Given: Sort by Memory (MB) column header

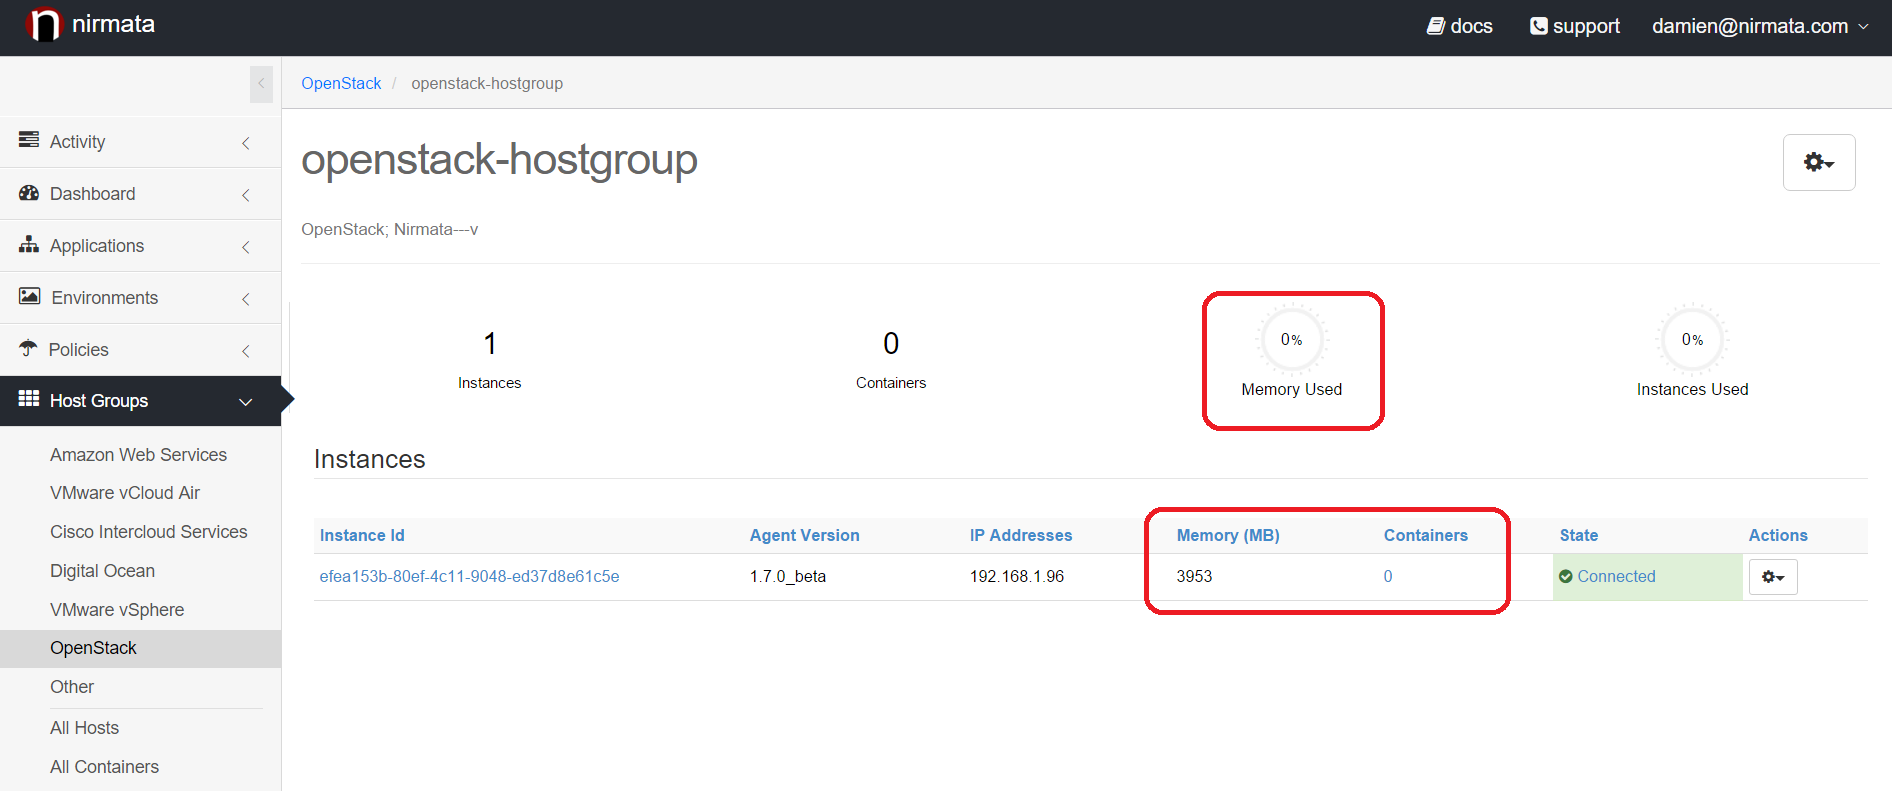Looking at the screenshot, I should click(1228, 535).
